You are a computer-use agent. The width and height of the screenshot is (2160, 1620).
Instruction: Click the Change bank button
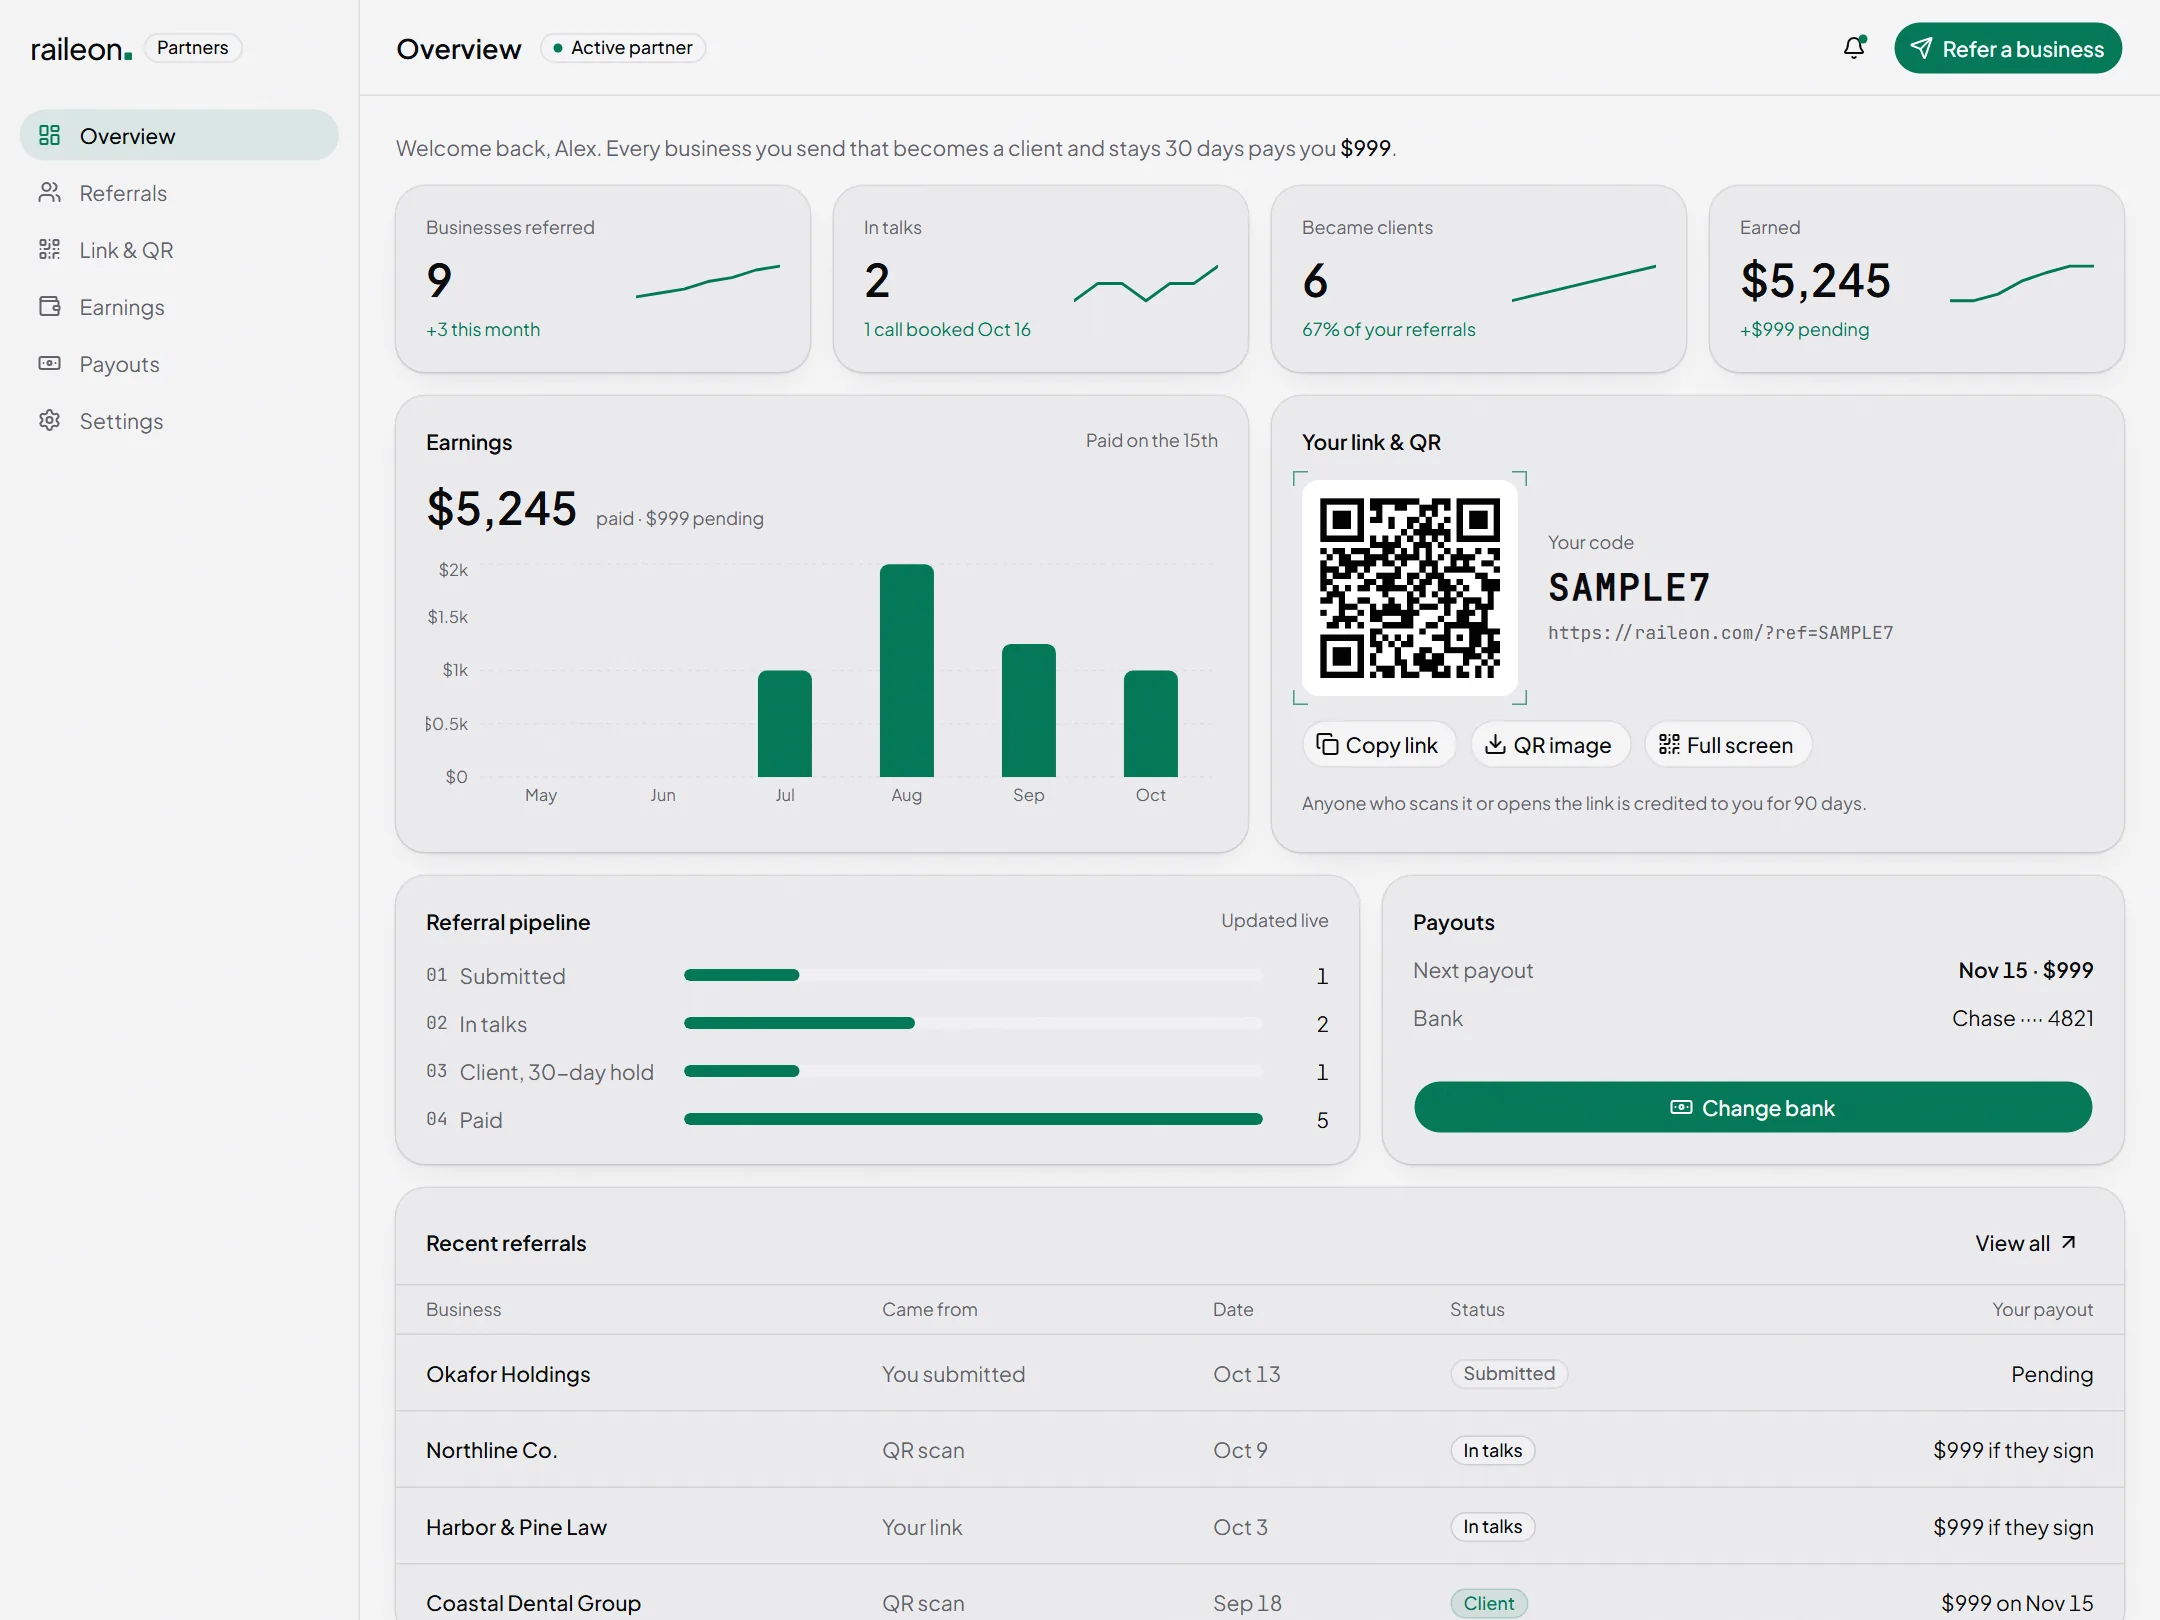[1753, 1107]
